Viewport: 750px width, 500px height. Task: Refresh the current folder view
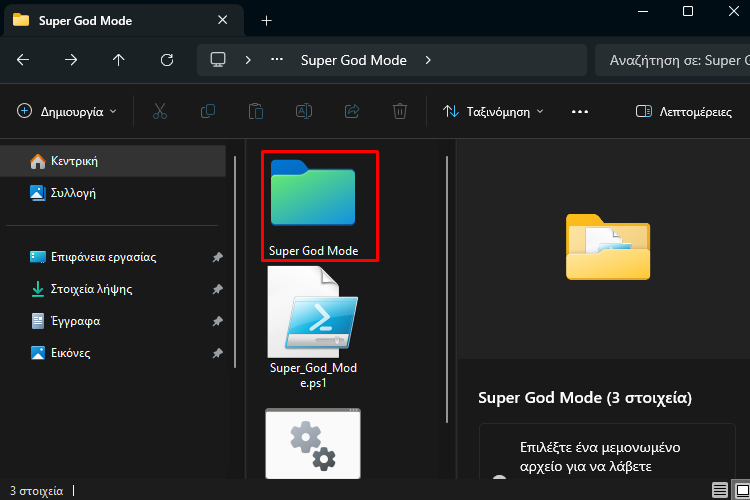click(x=167, y=60)
